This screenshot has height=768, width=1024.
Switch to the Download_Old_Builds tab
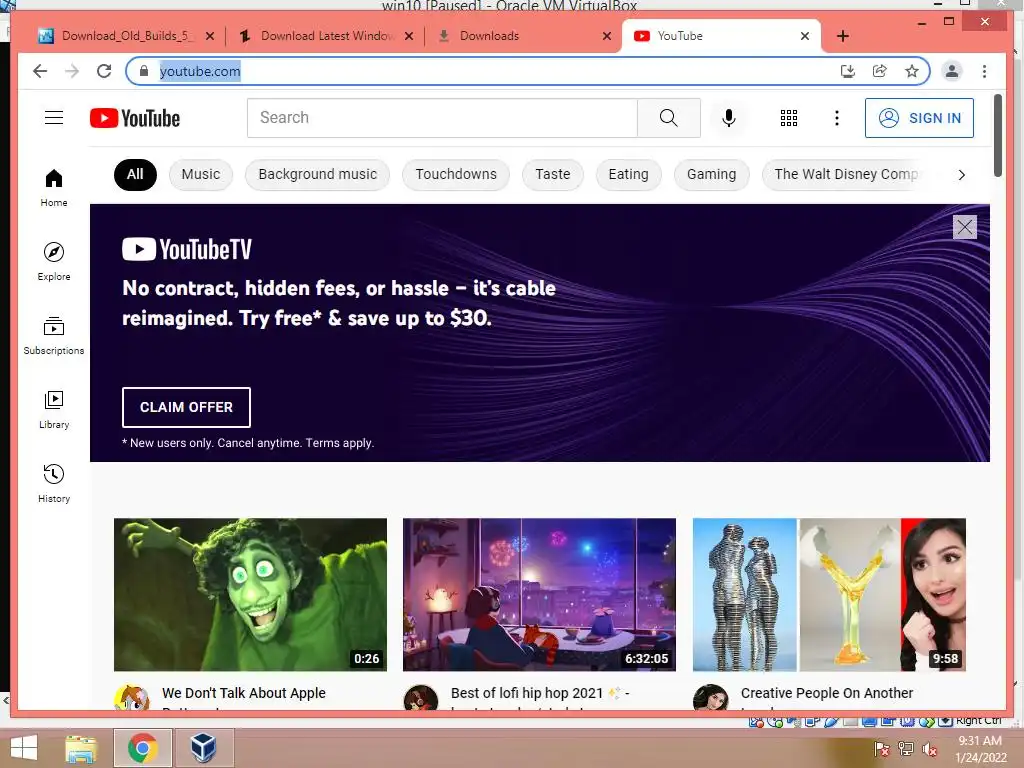tap(126, 36)
